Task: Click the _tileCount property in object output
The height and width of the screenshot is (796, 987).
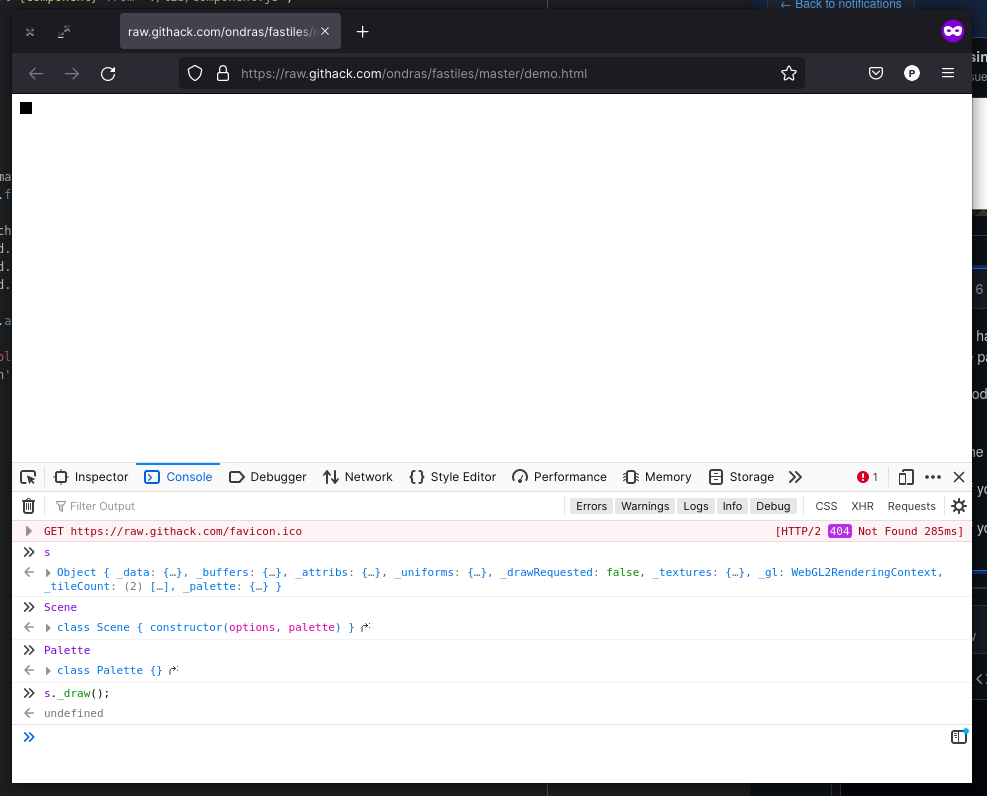Action: click(x=77, y=586)
